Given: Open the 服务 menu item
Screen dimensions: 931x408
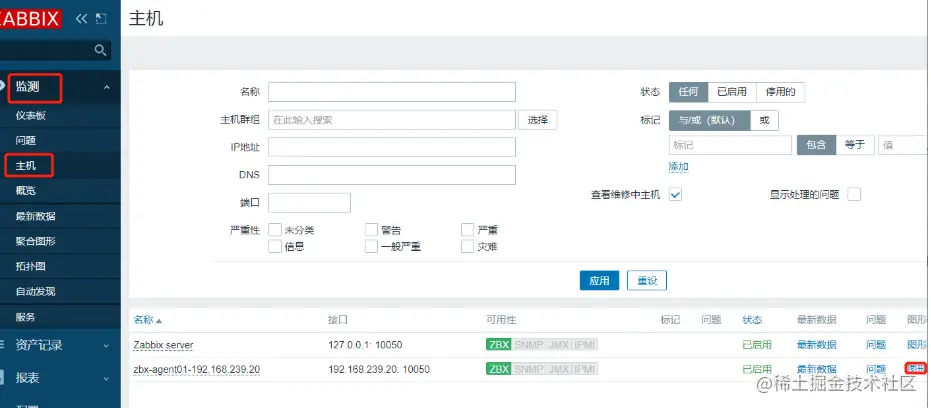Looking at the screenshot, I should coord(26,317).
